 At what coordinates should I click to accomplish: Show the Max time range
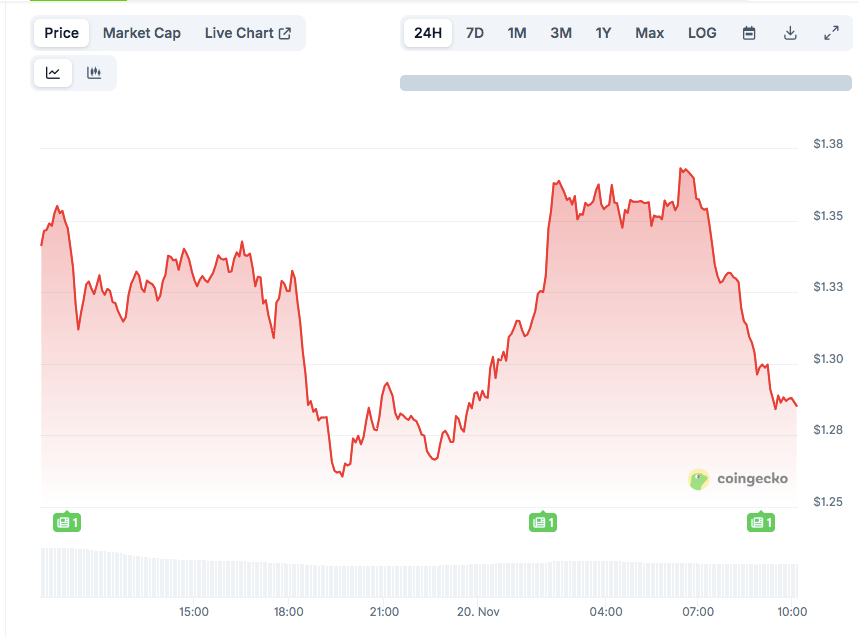[x=649, y=33]
